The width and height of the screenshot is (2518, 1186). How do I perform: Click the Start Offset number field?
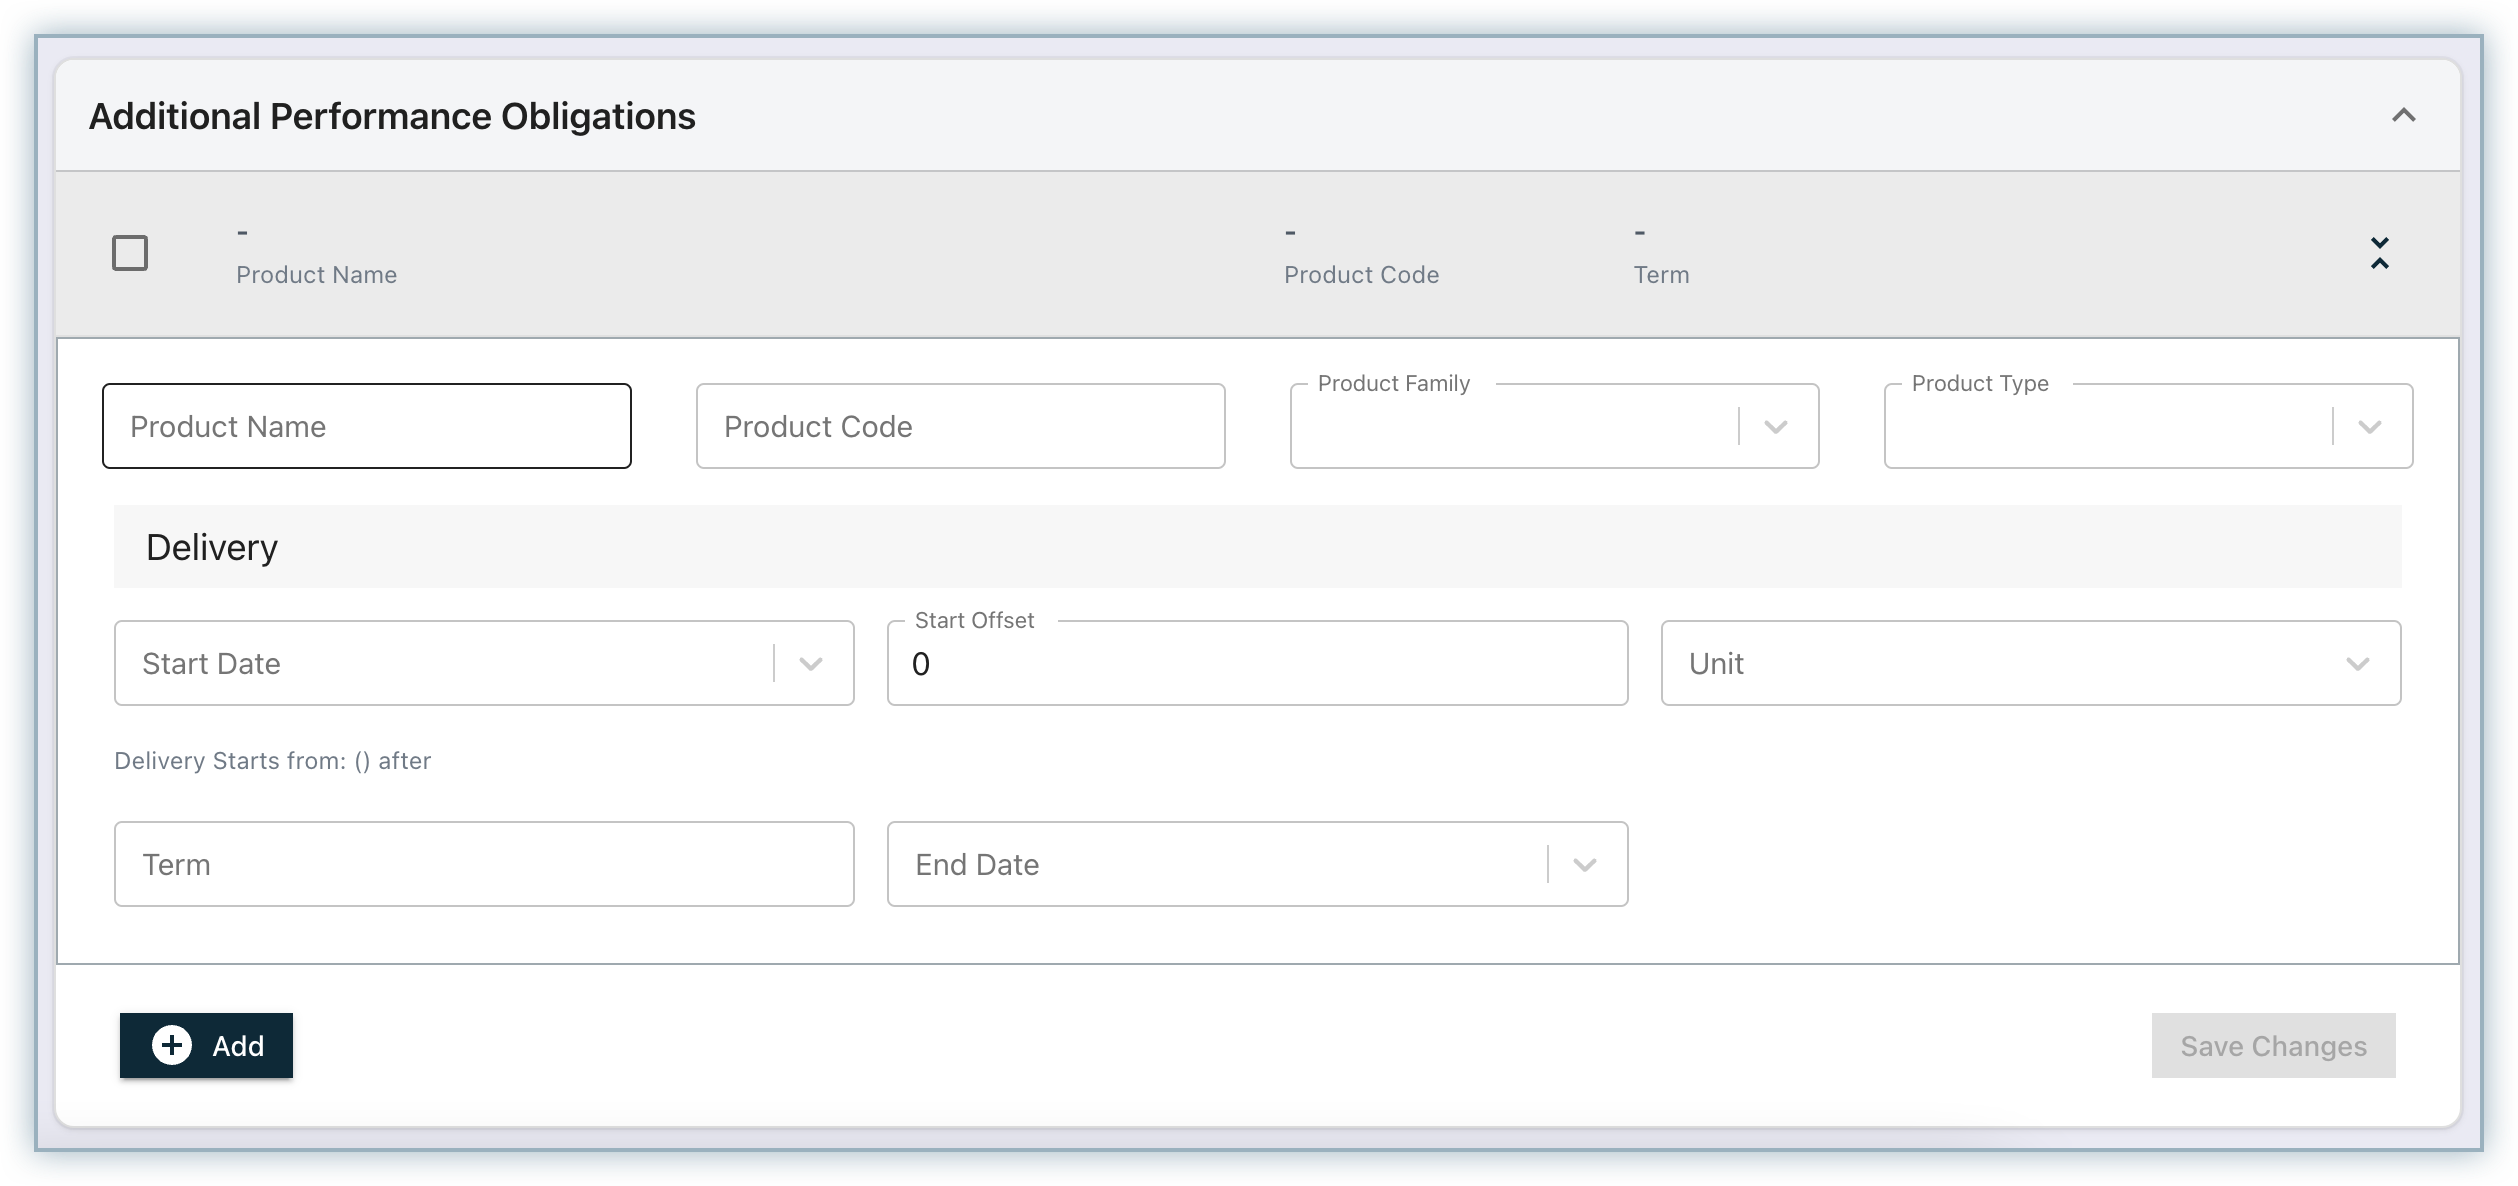1257,664
